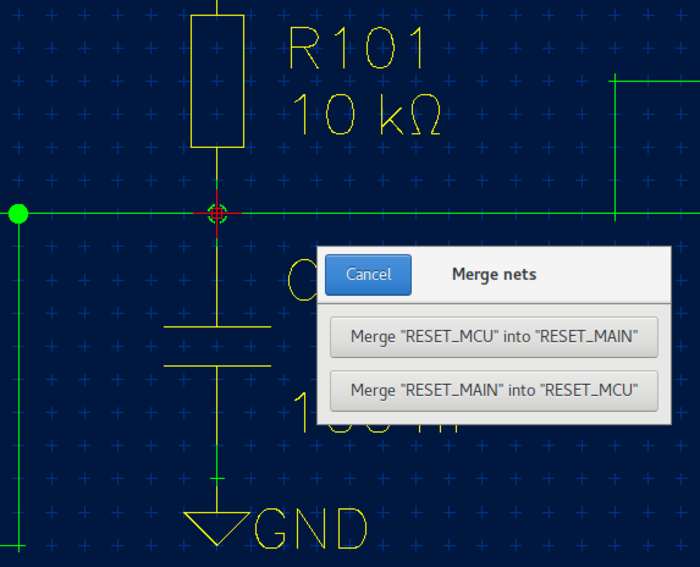The height and width of the screenshot is (567, 700).
Task: Select the green wire corner at upper right
Action: click(x=614, y=80)
